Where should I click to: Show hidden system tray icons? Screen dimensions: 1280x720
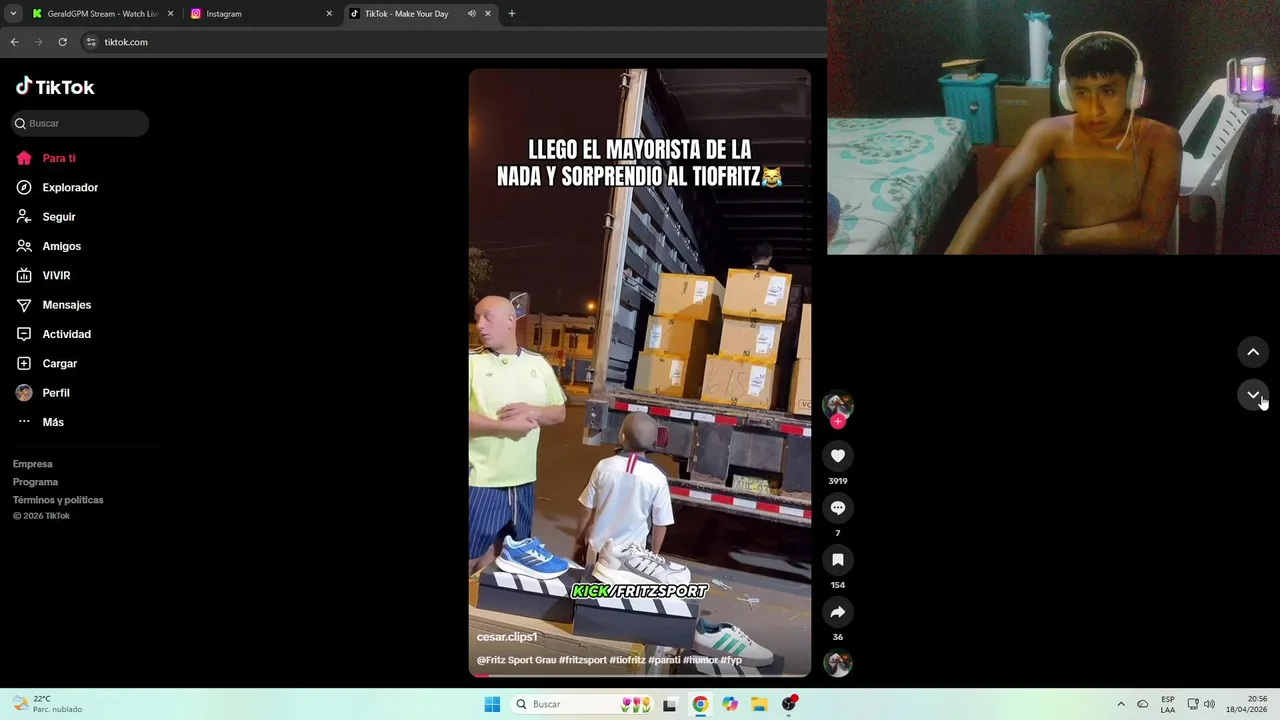(1121, 704)
